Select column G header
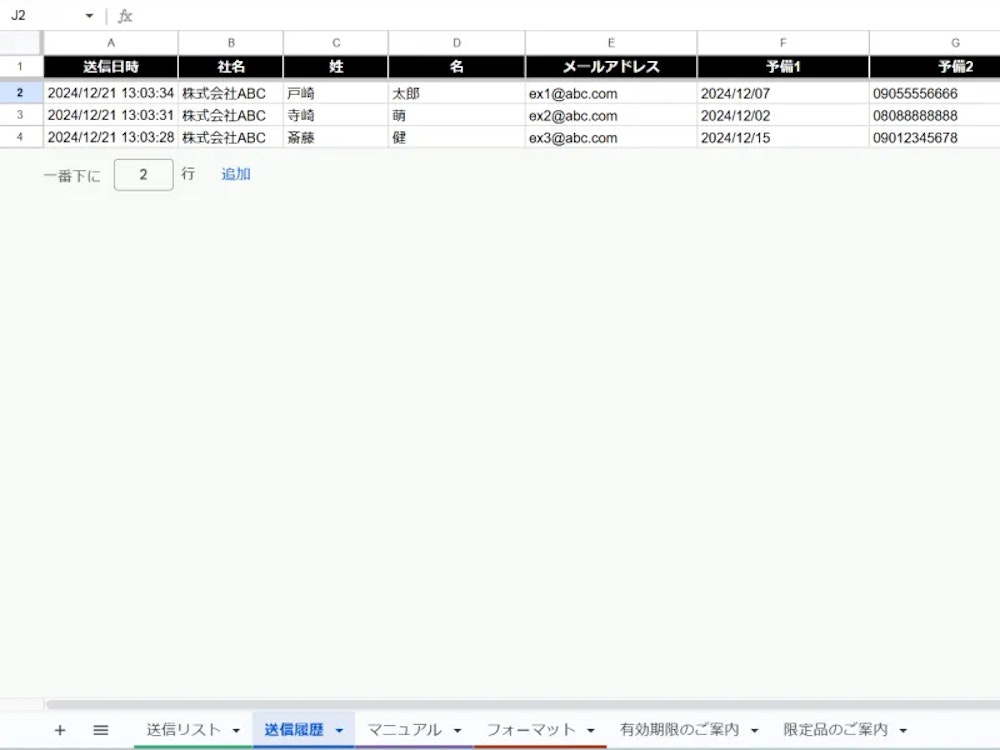Viewport: 1000px width, 750px height. click(935, 43)
